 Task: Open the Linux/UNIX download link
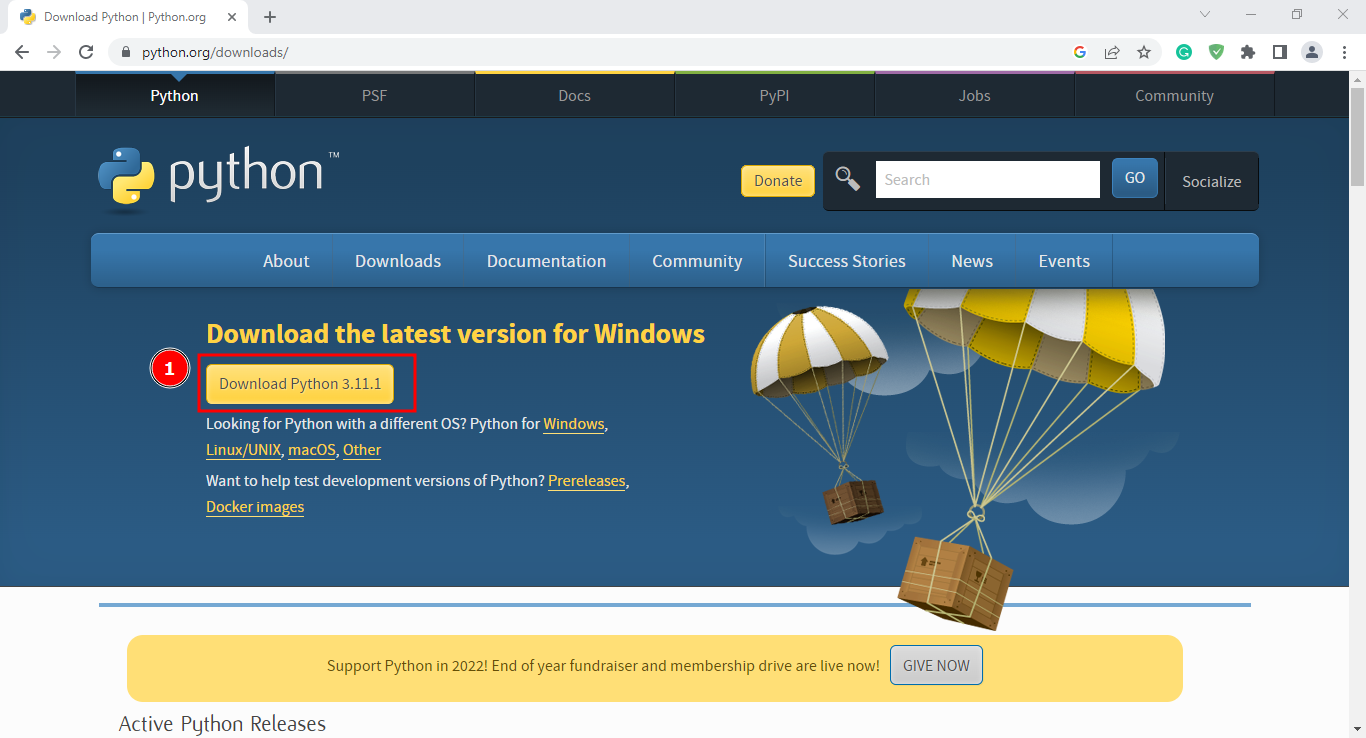pyautogui.click(x=243, y=450)
